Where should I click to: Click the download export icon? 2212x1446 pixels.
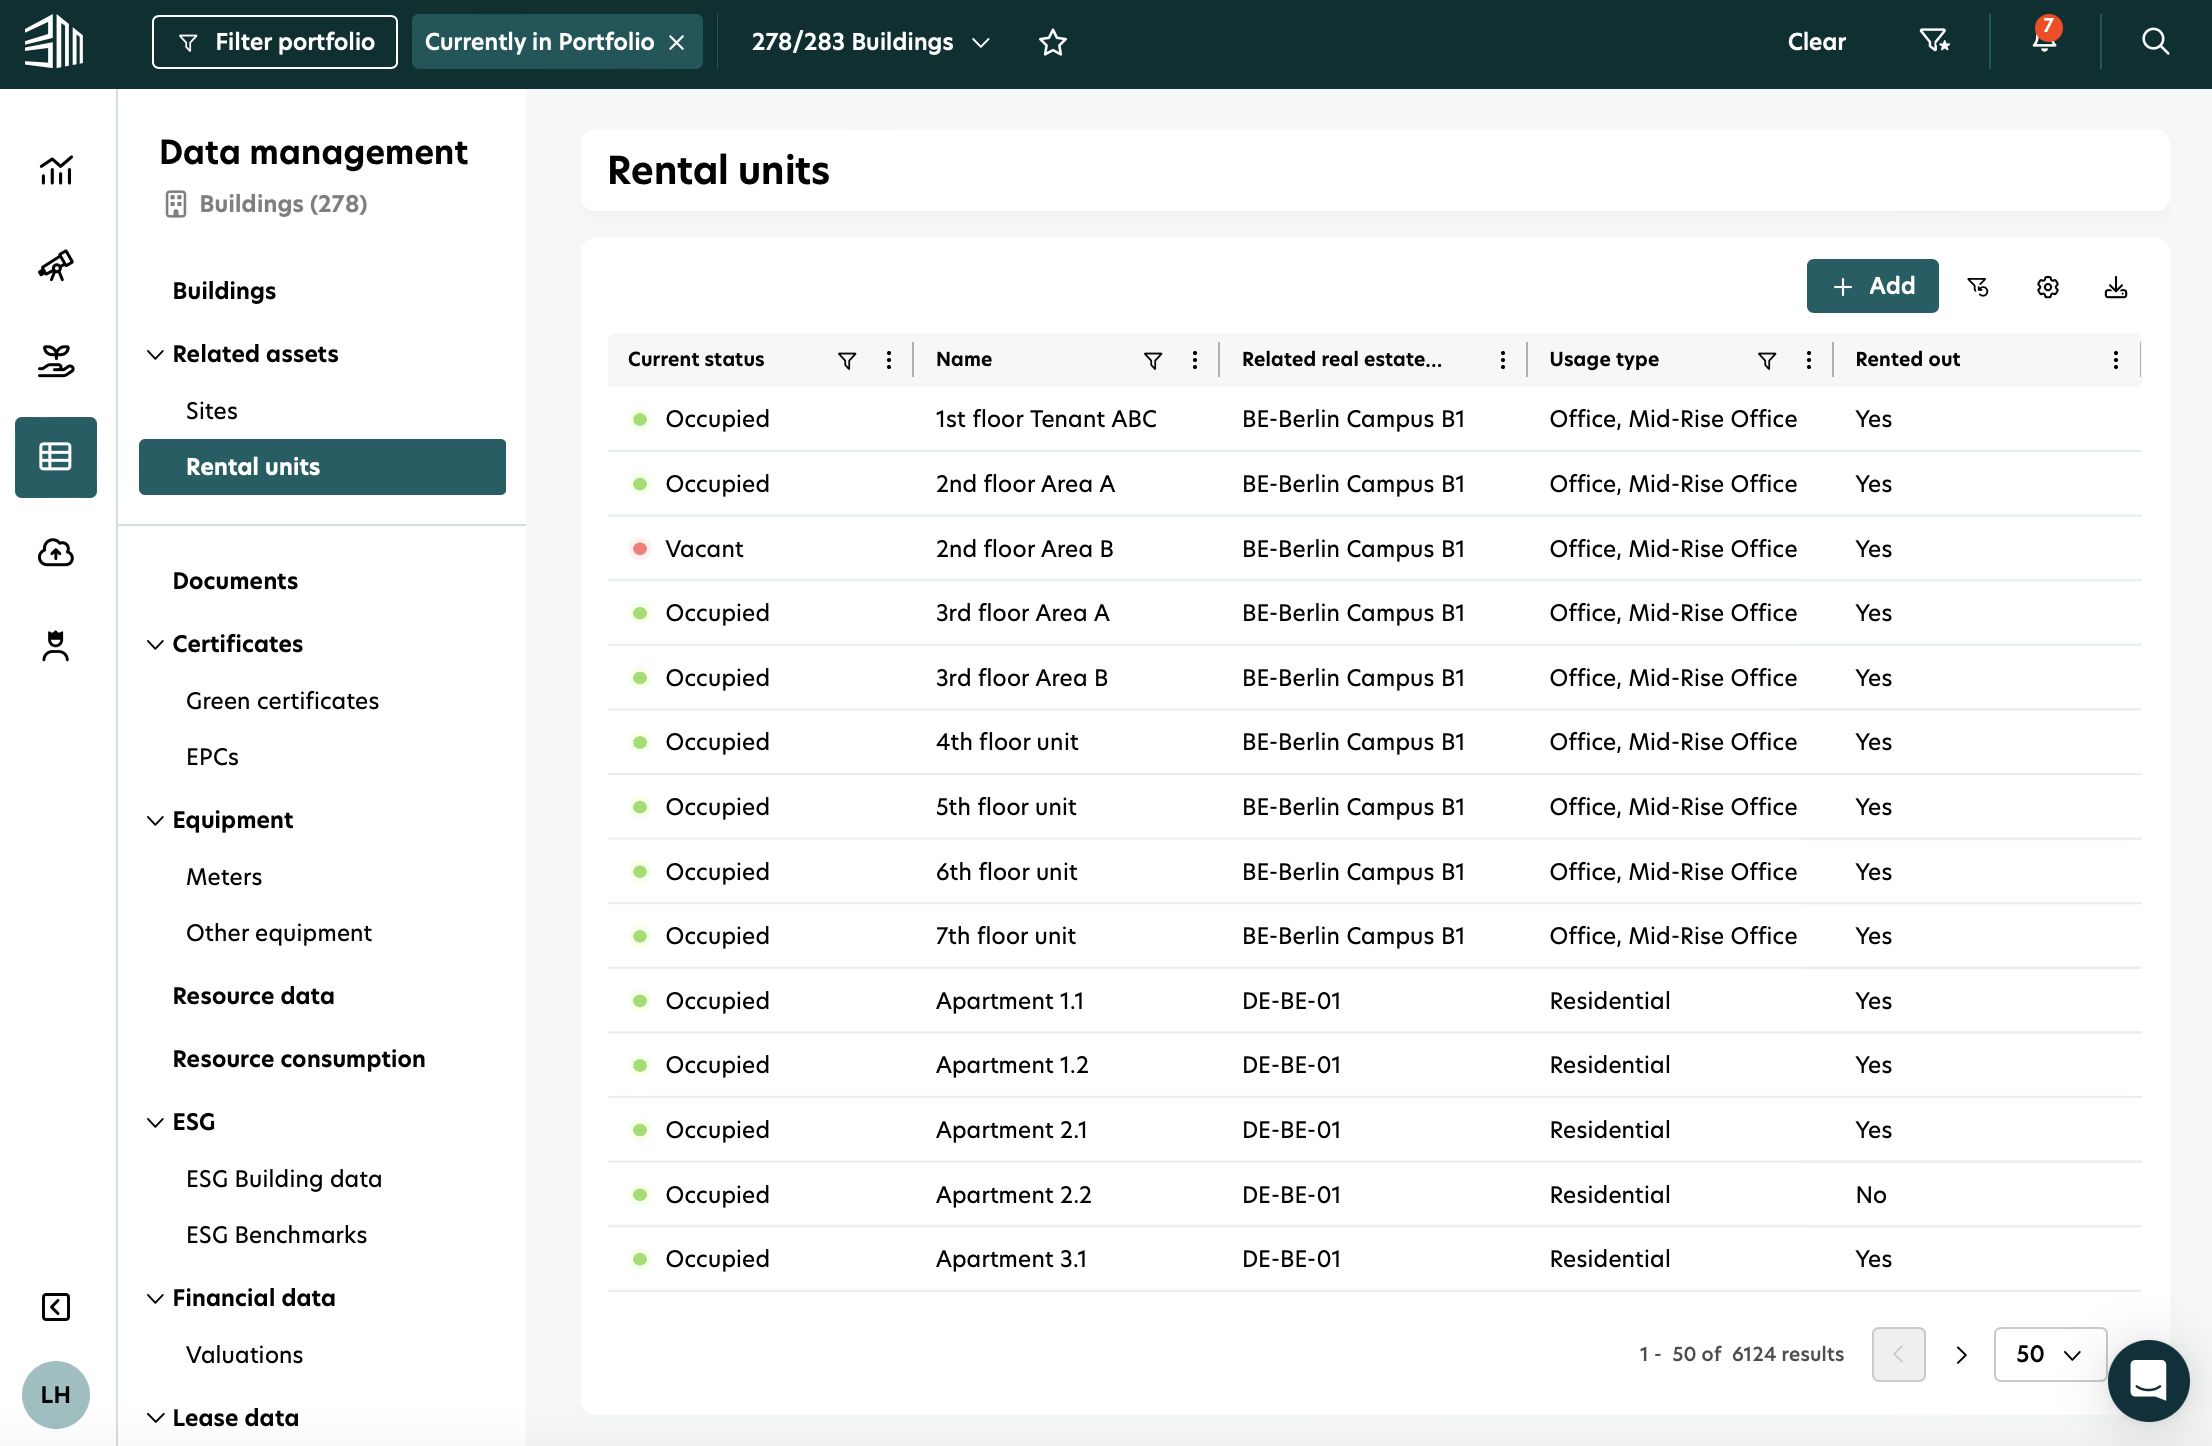(2115, 287)
